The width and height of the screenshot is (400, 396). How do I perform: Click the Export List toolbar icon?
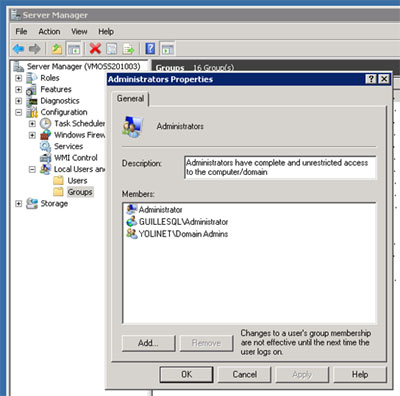tap(128, 49)
